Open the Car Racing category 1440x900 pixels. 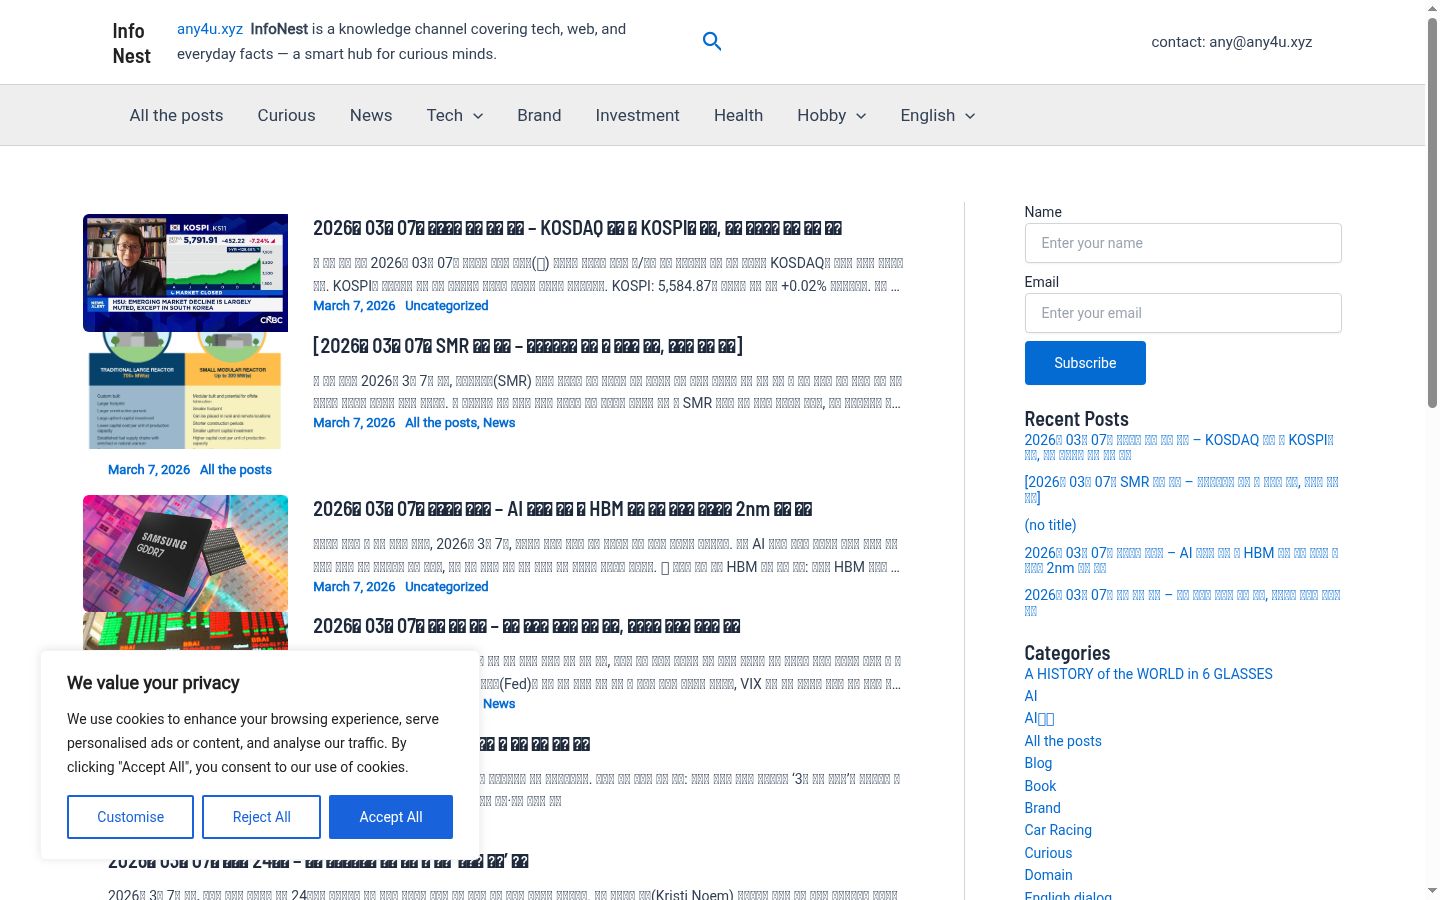[x=1058, y=830]
